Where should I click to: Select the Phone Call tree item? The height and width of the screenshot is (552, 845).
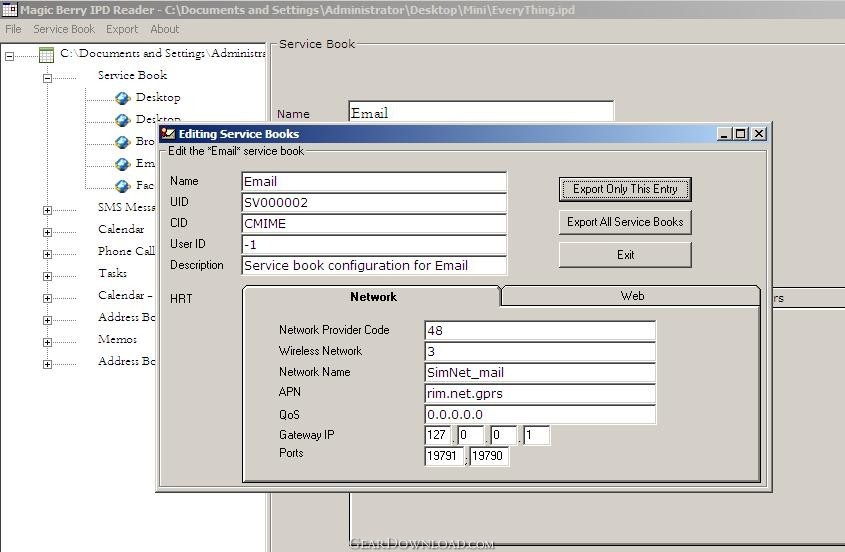click(x=126, y=251)
